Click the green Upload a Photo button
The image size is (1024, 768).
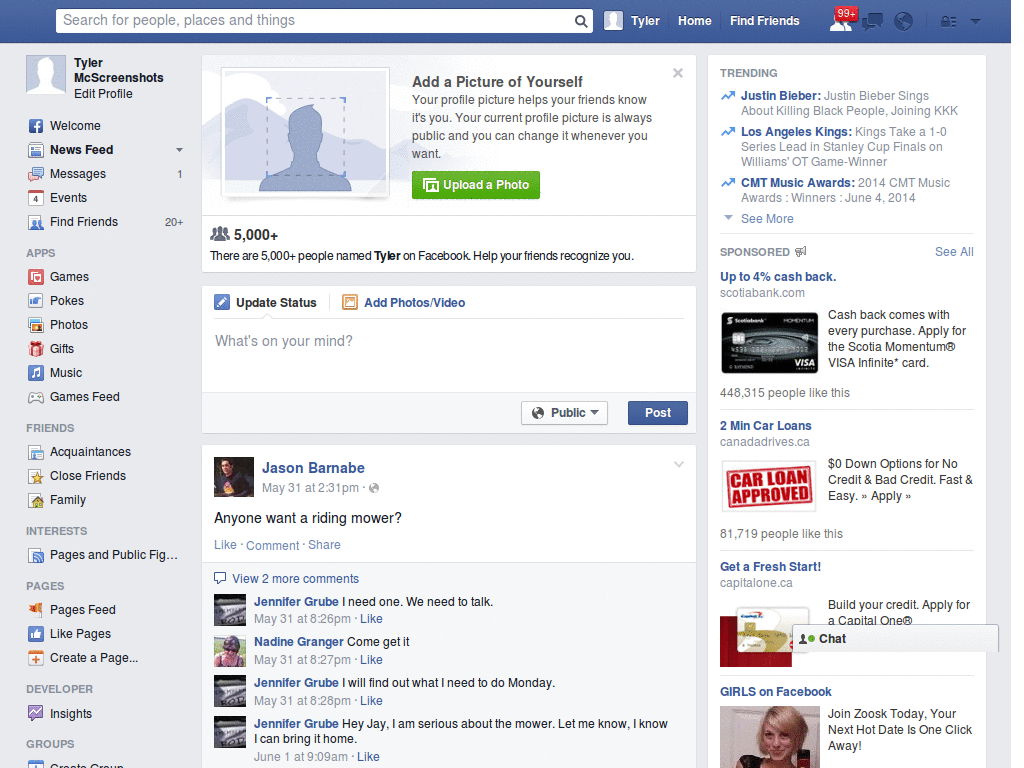475,185
